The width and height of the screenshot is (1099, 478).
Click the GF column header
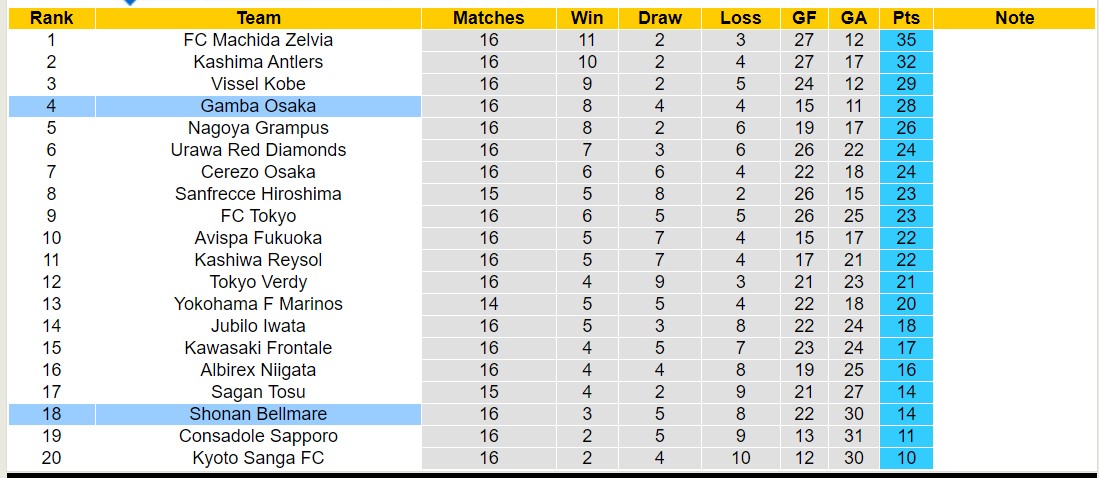coord(804,18)
